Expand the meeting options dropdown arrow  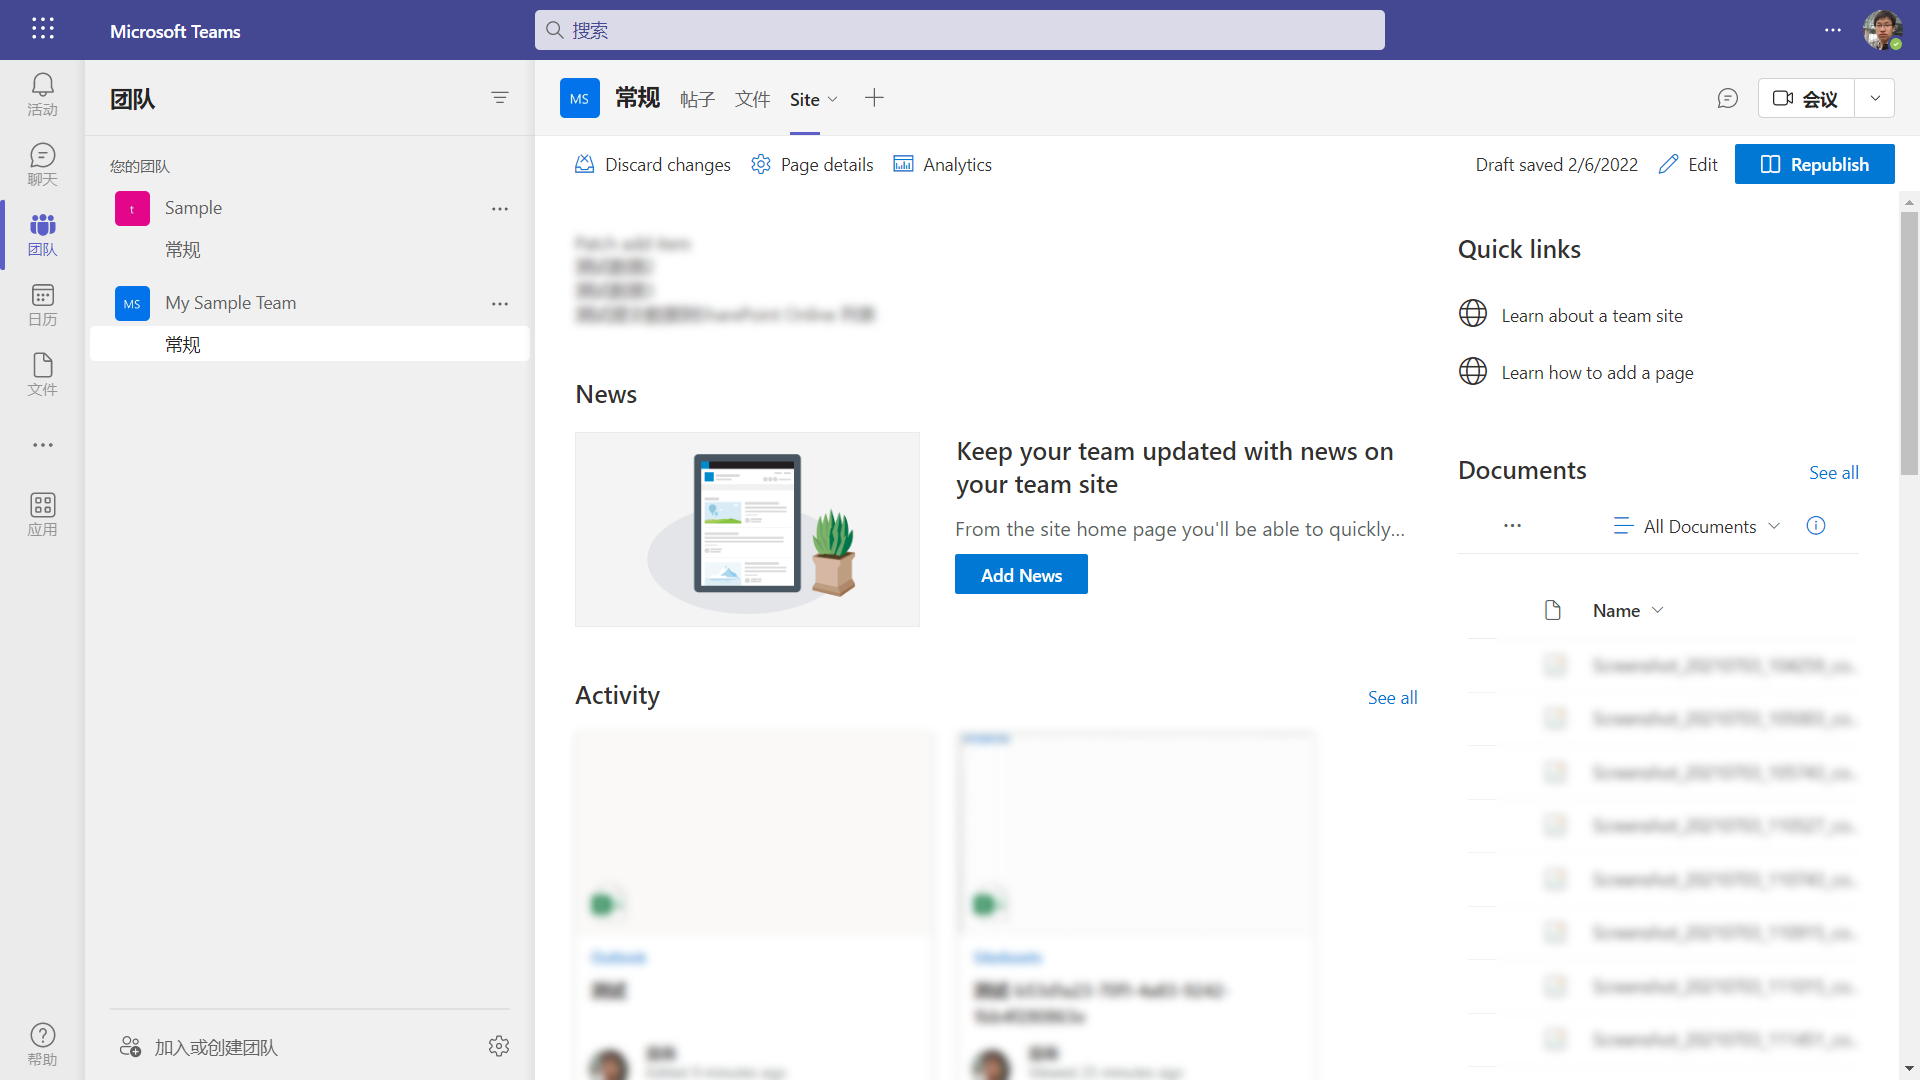tap(1875, 98)
